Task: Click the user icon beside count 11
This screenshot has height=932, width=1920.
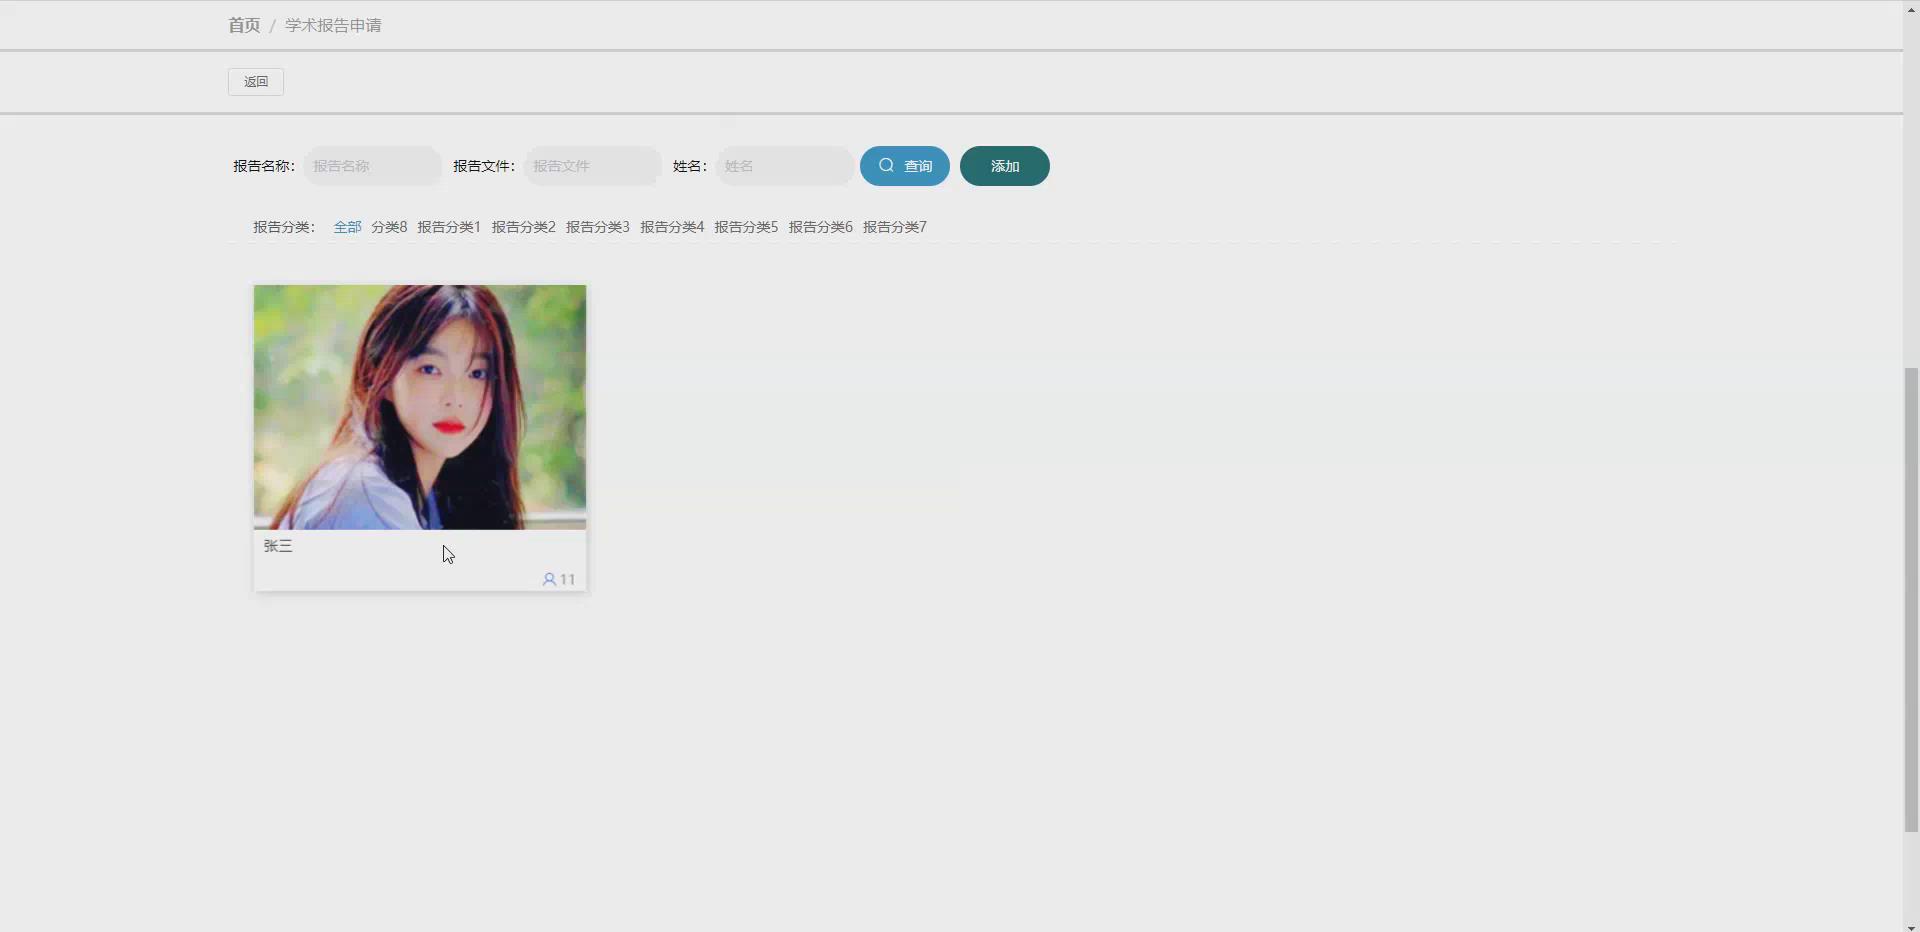Action: click(549, 579)
